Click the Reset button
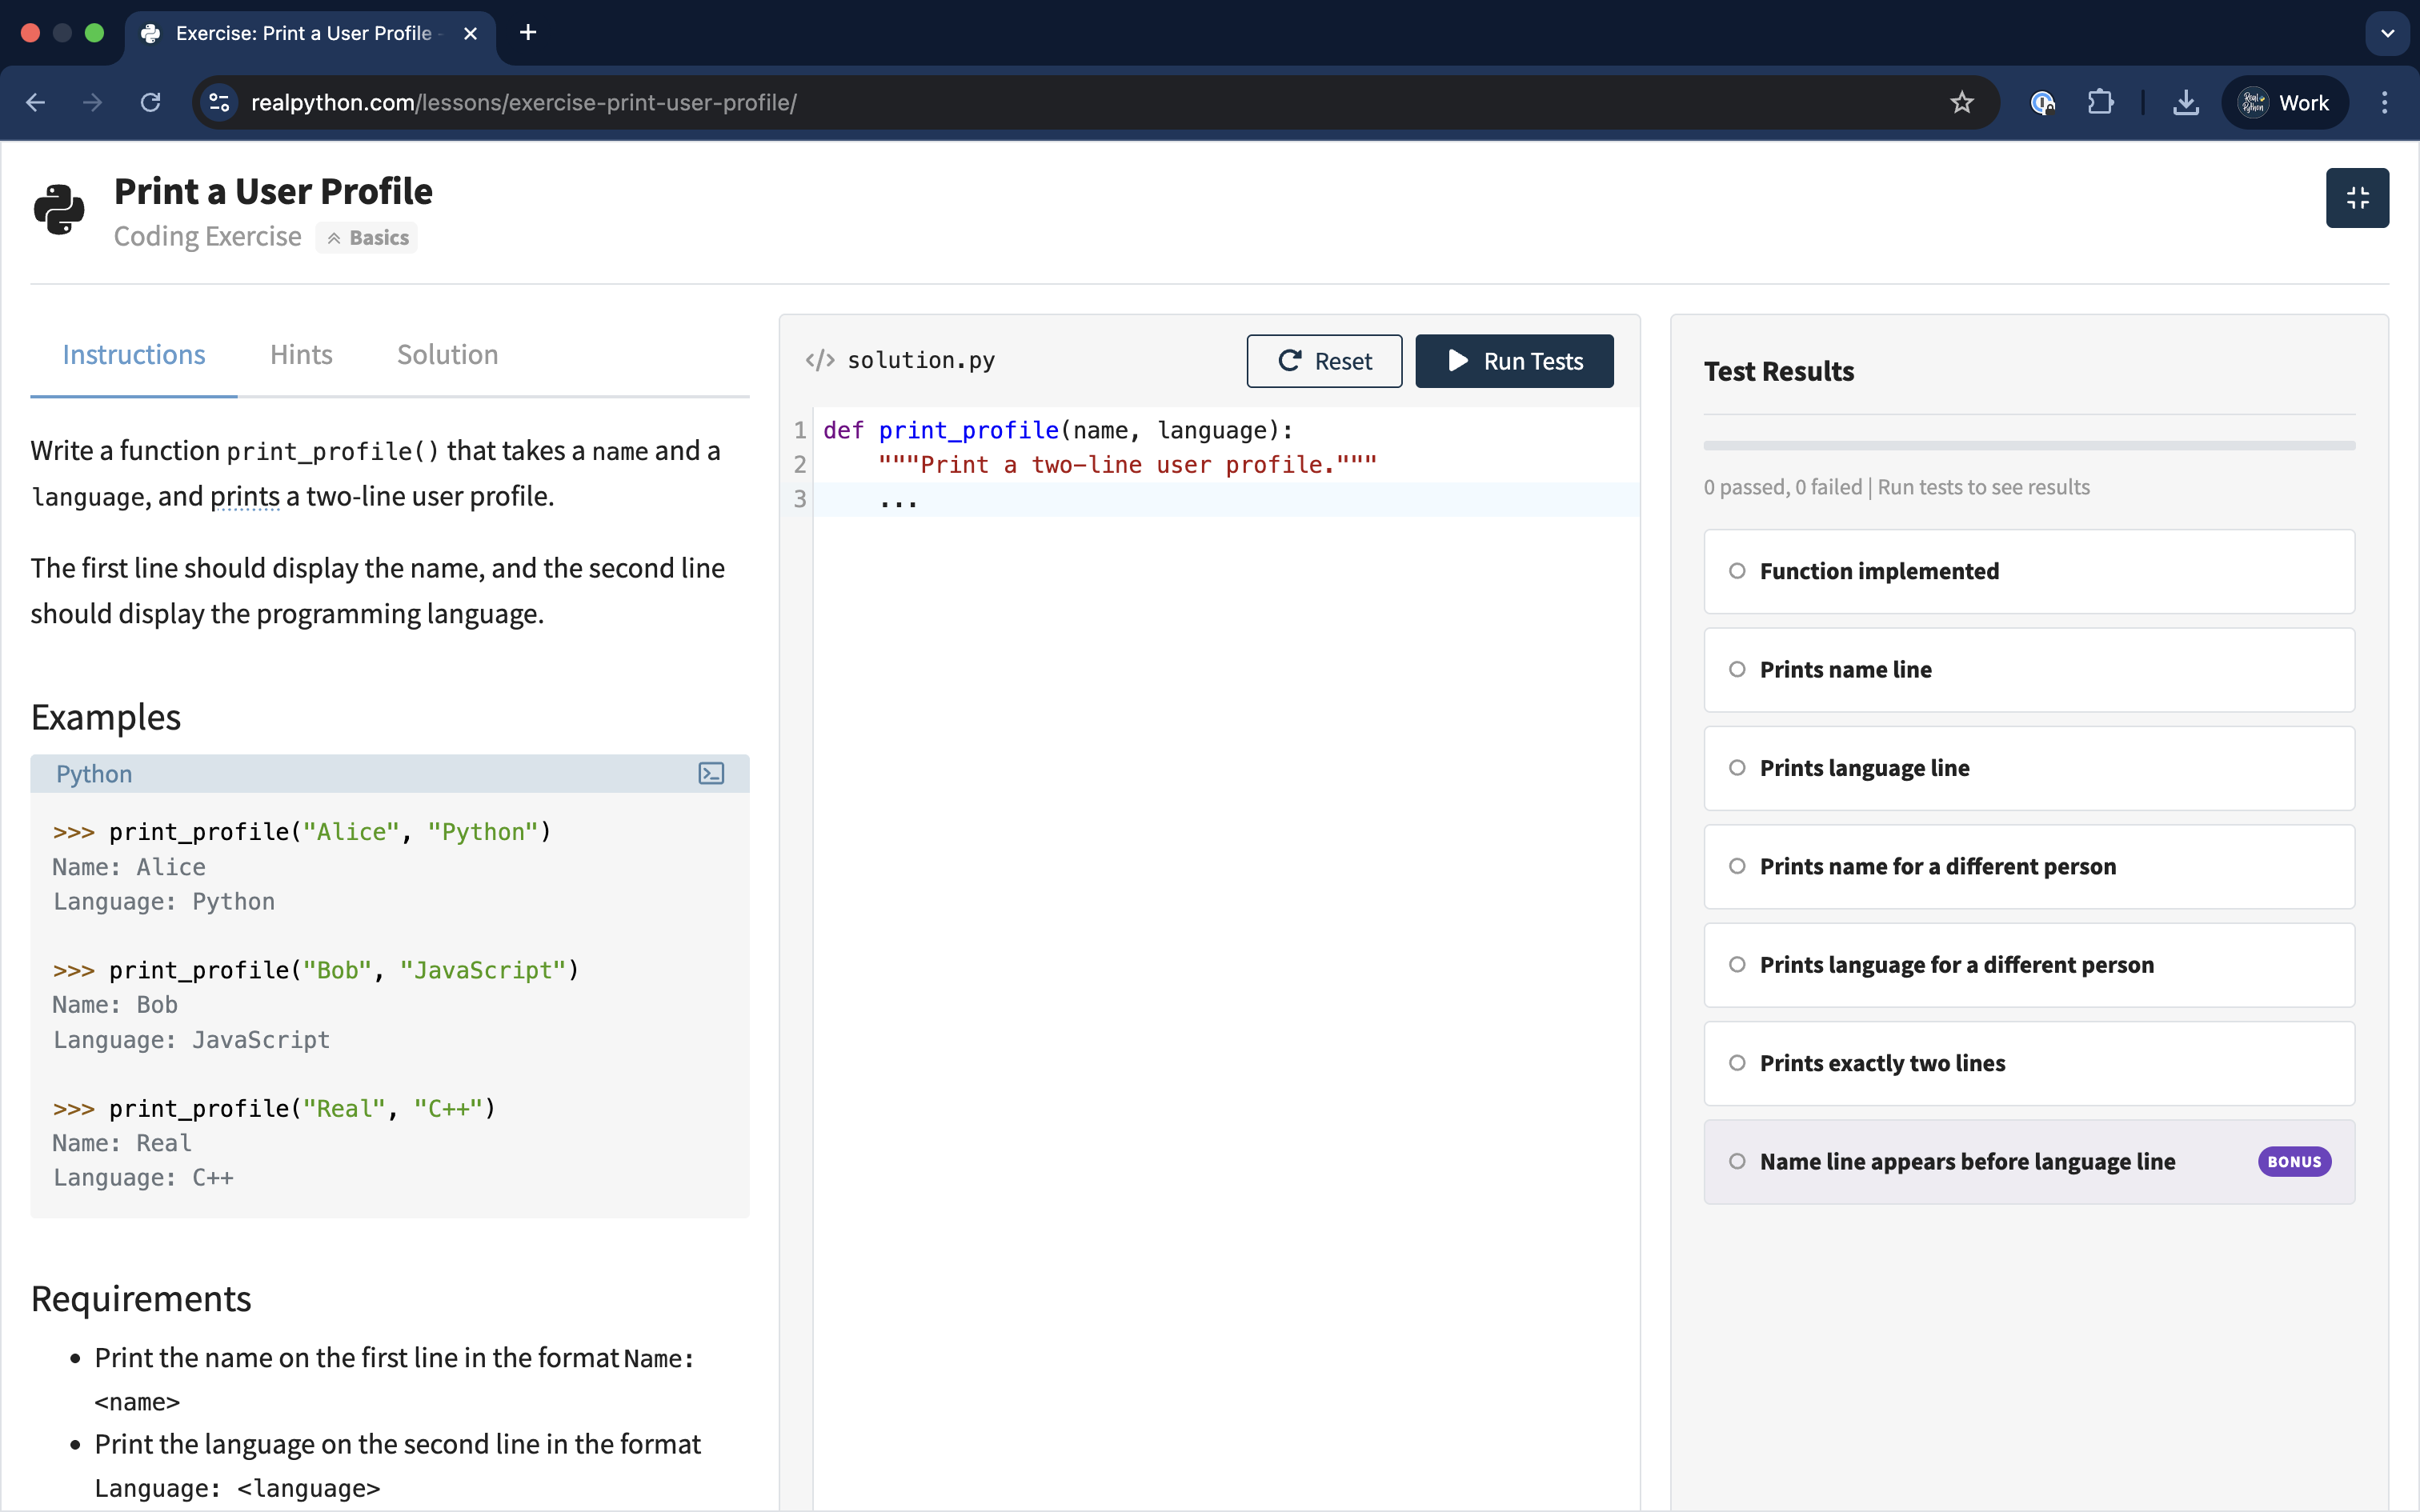The height and width of the screenshot is (1512, 2420). pos(1324,361)
